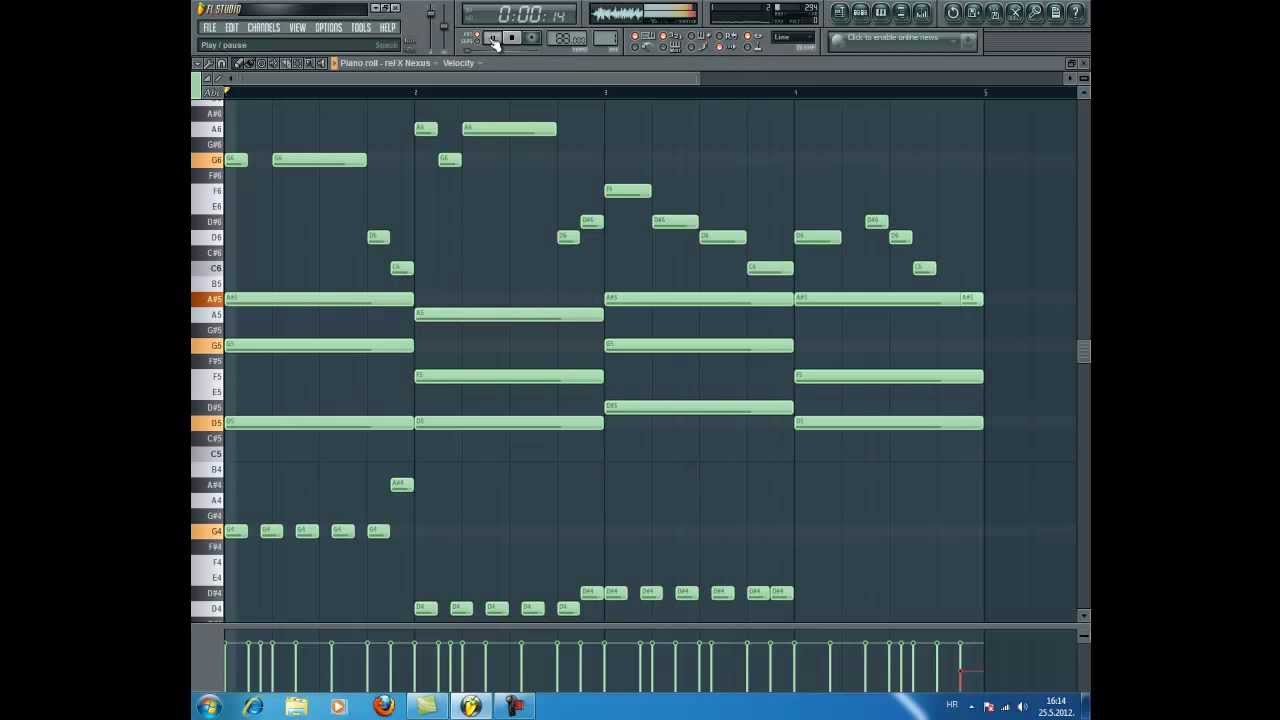
Task: Open Windows Explorer folder on taskbar
Action: (296, 707)
